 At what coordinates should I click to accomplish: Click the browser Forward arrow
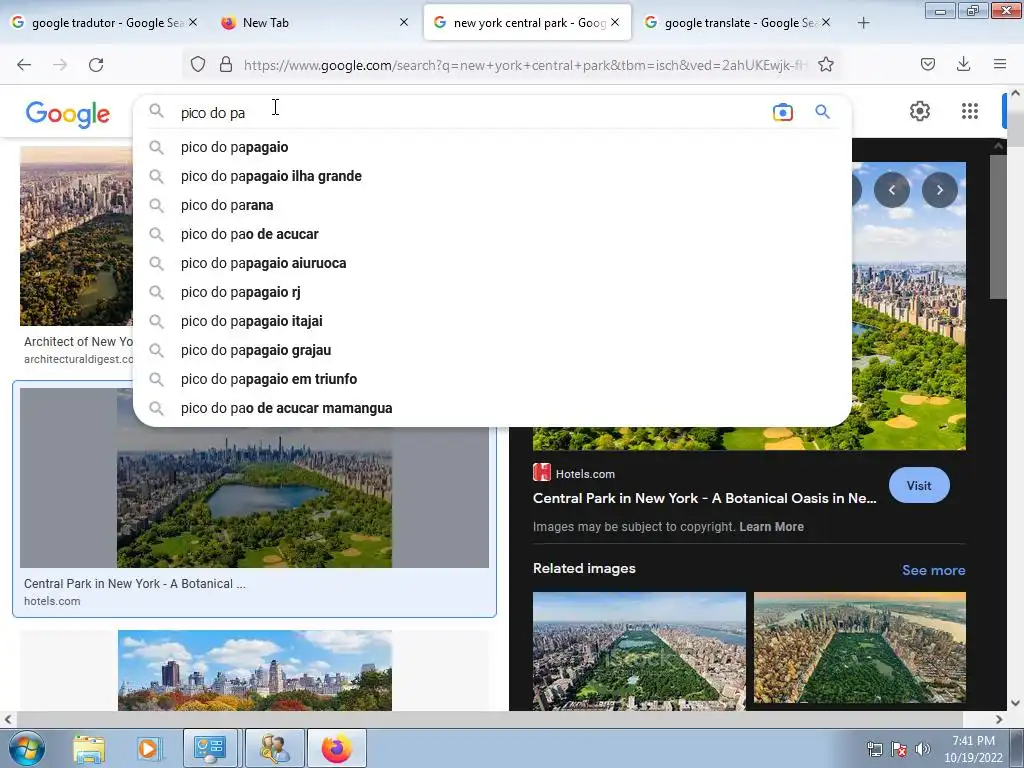pos(60,64)
